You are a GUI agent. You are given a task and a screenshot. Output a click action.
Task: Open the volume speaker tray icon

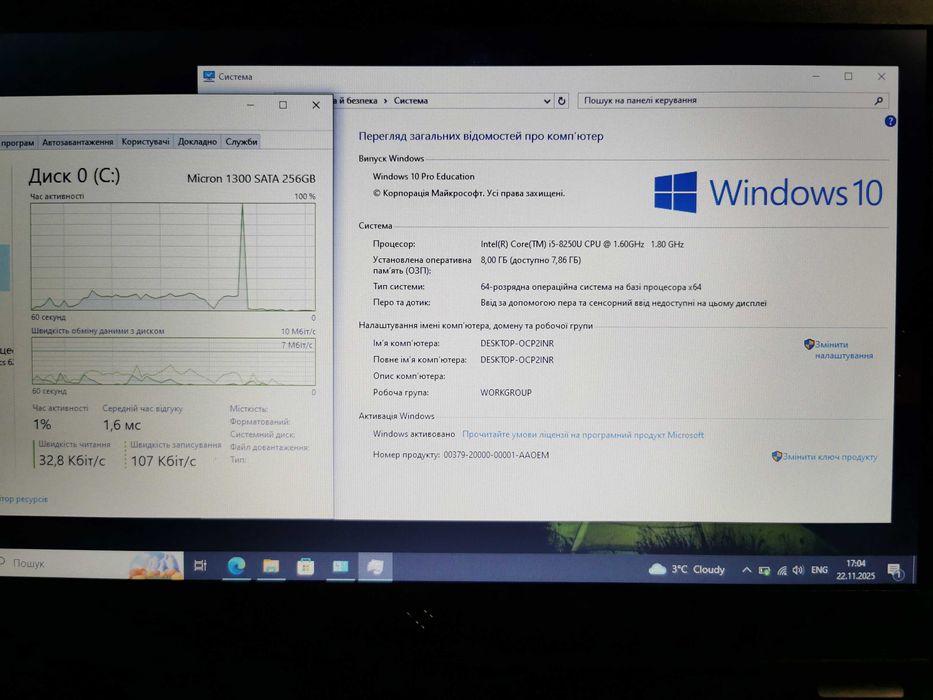coord(798,570)
